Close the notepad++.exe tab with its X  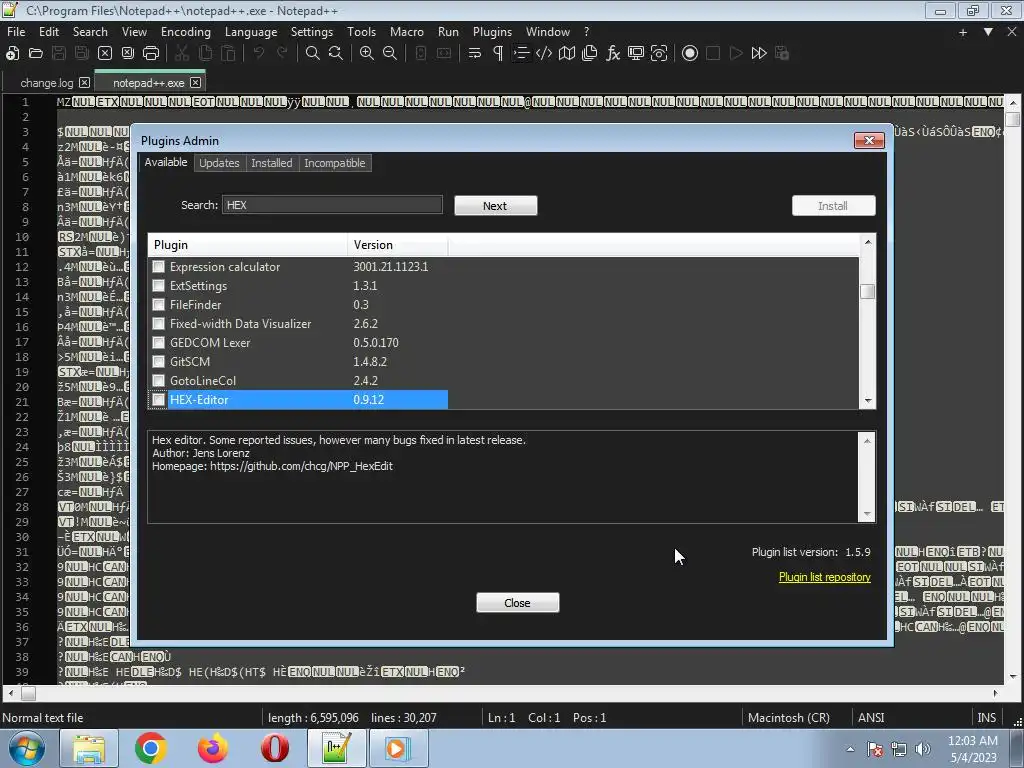coord(195,83)
